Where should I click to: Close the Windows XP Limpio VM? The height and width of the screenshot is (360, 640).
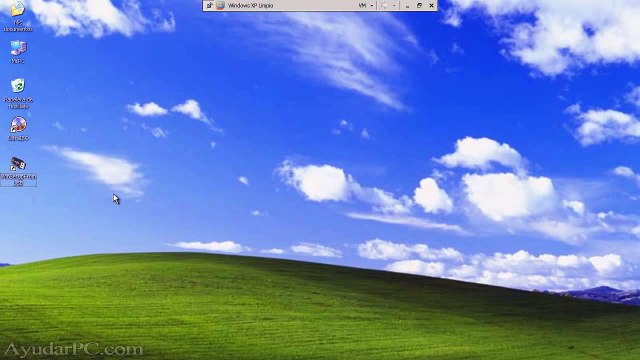pos(431,5)
